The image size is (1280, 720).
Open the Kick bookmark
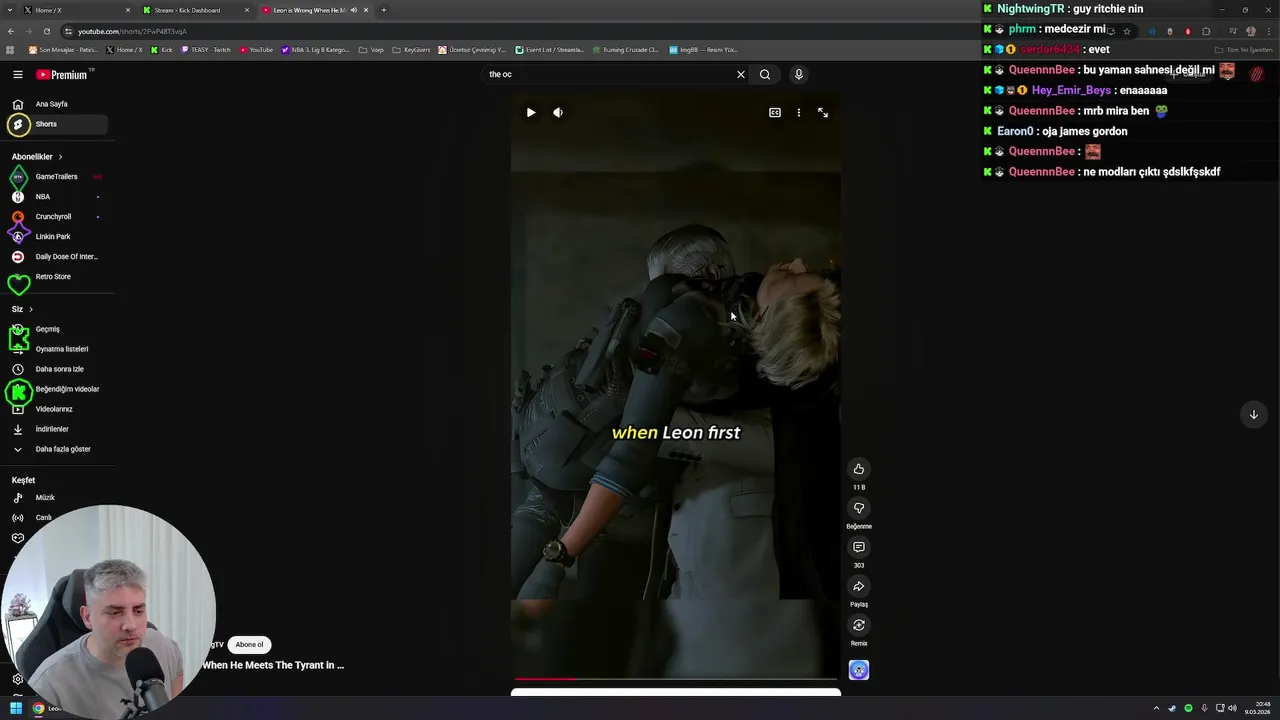[x=162, y=50]
